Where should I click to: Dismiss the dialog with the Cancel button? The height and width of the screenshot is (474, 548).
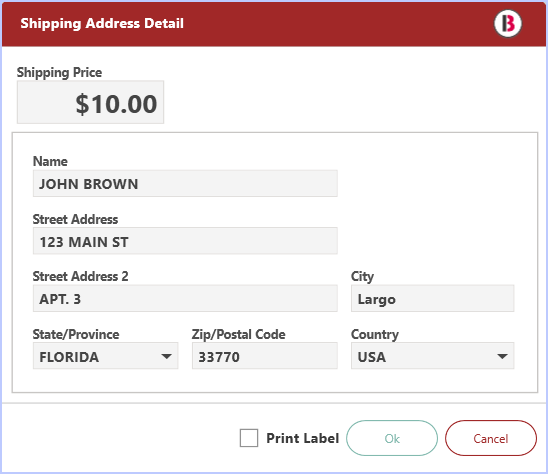[491, 438]
